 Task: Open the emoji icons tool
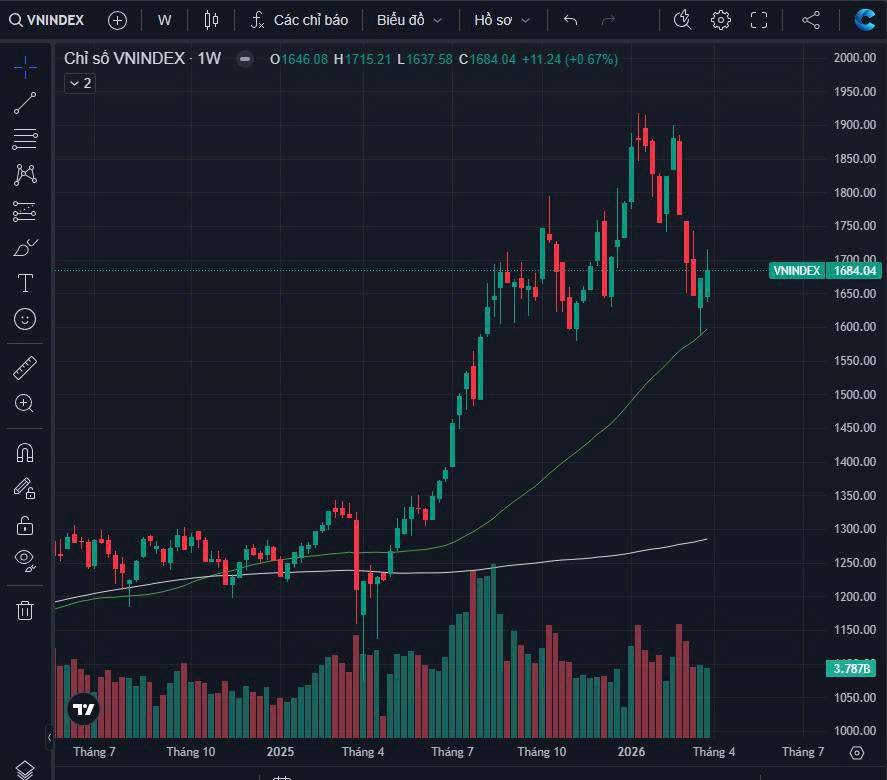(25, 319)
